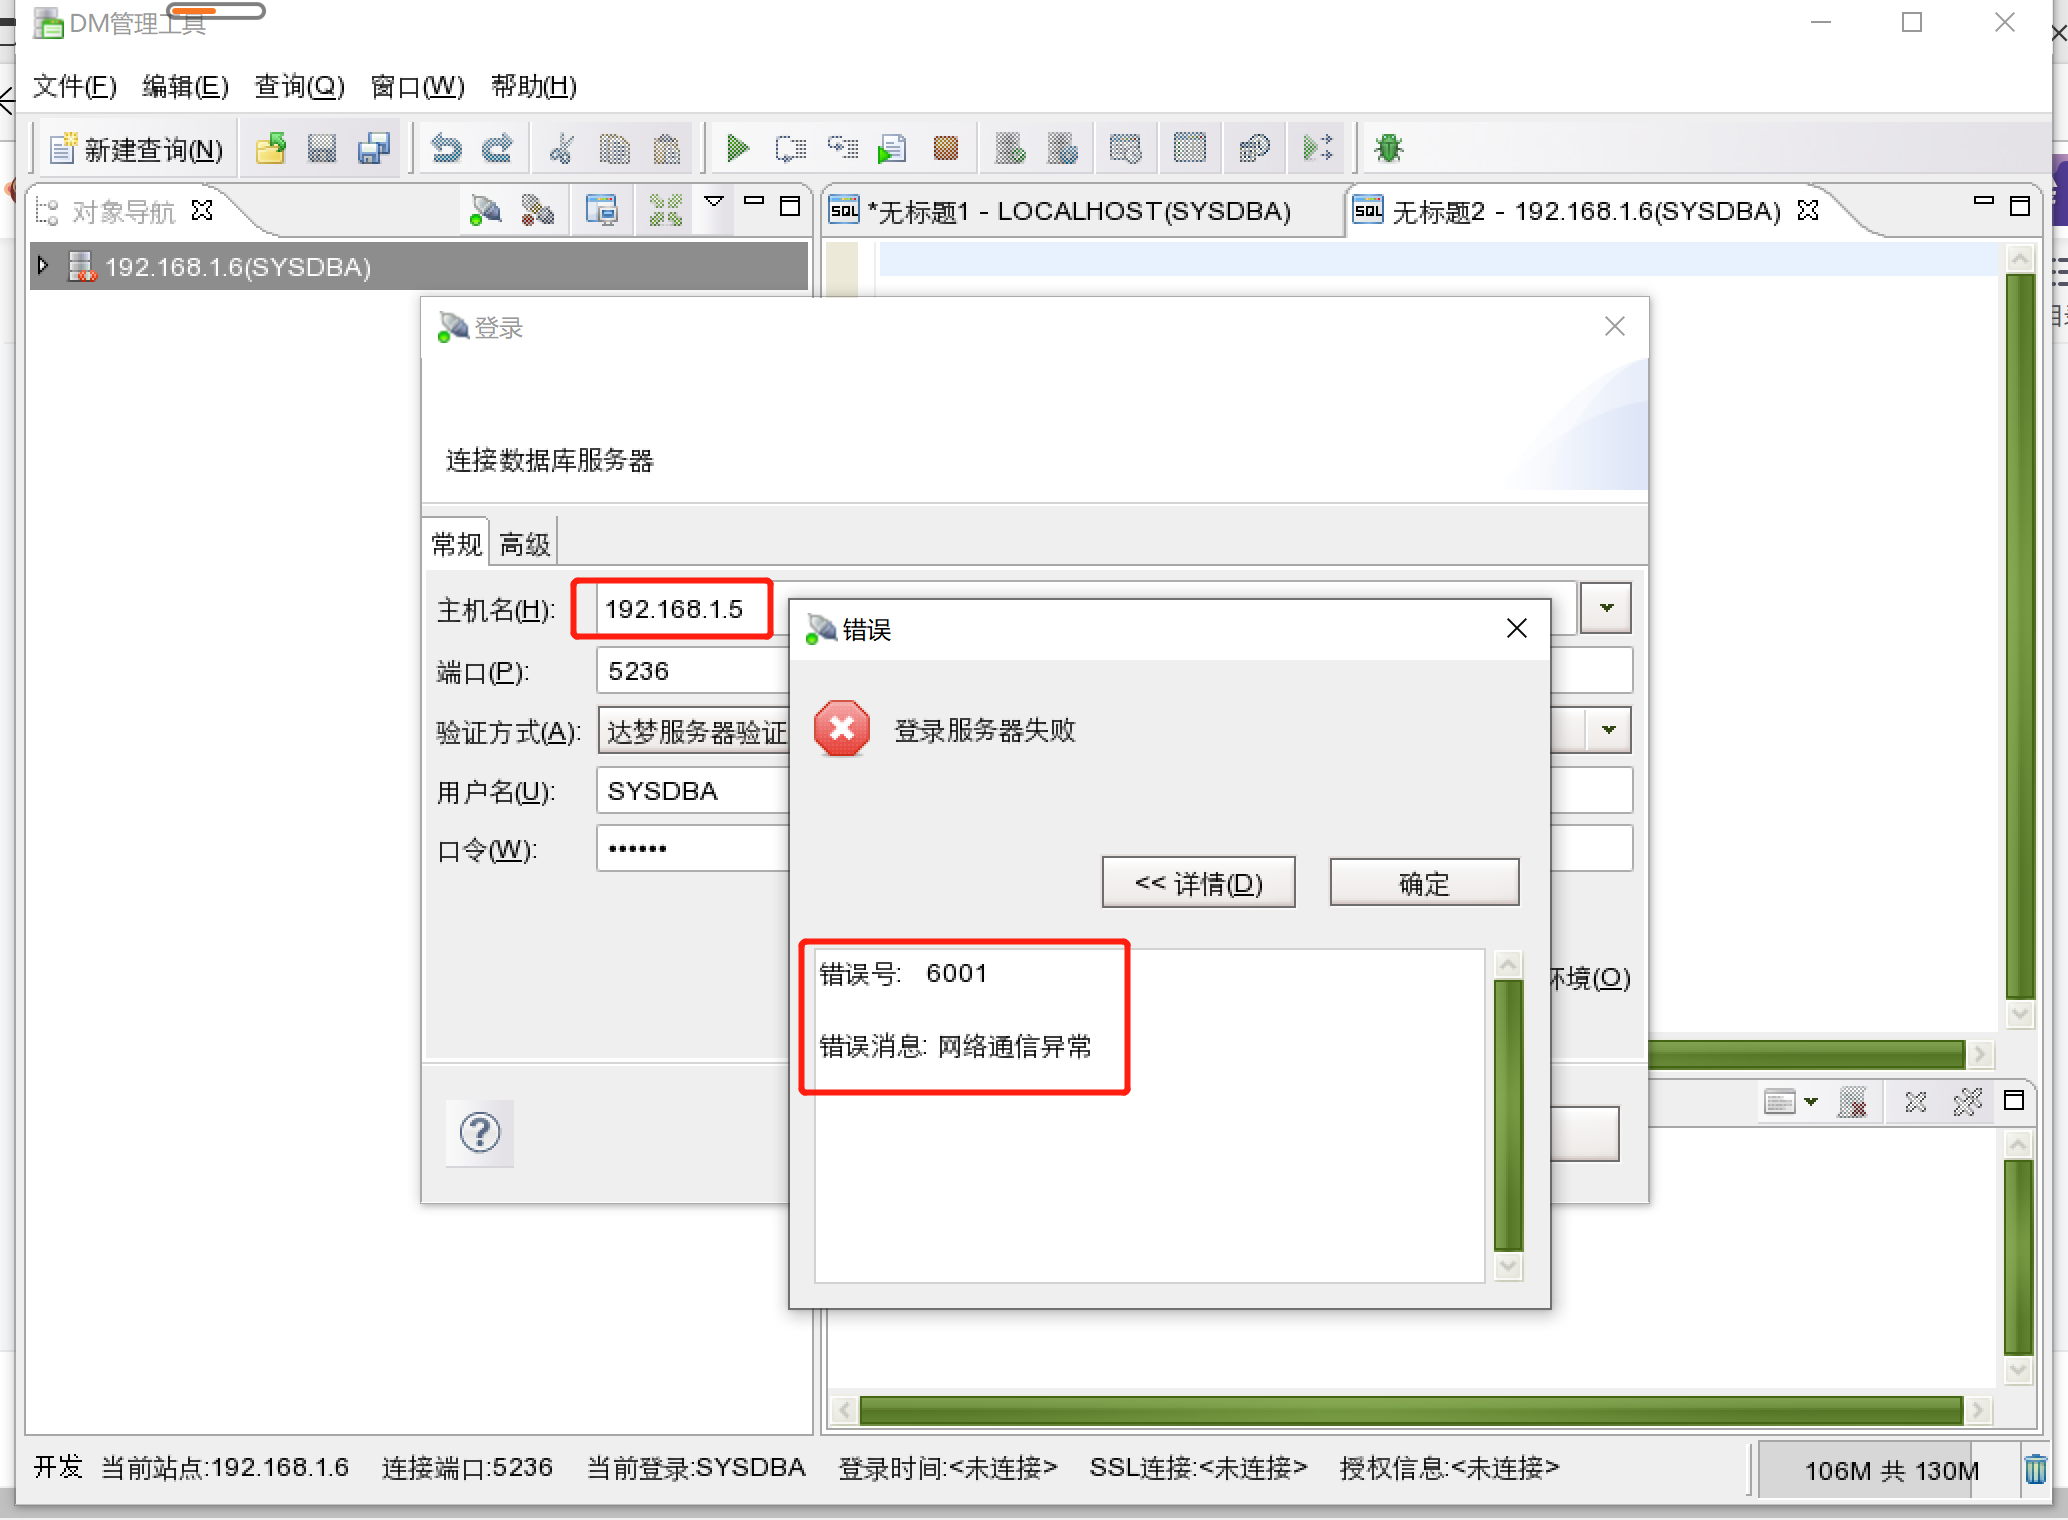Screen dimensions: 2068x1520
Task: Click New Query 新建查询(N) button
Action: [x=138, y=150]
